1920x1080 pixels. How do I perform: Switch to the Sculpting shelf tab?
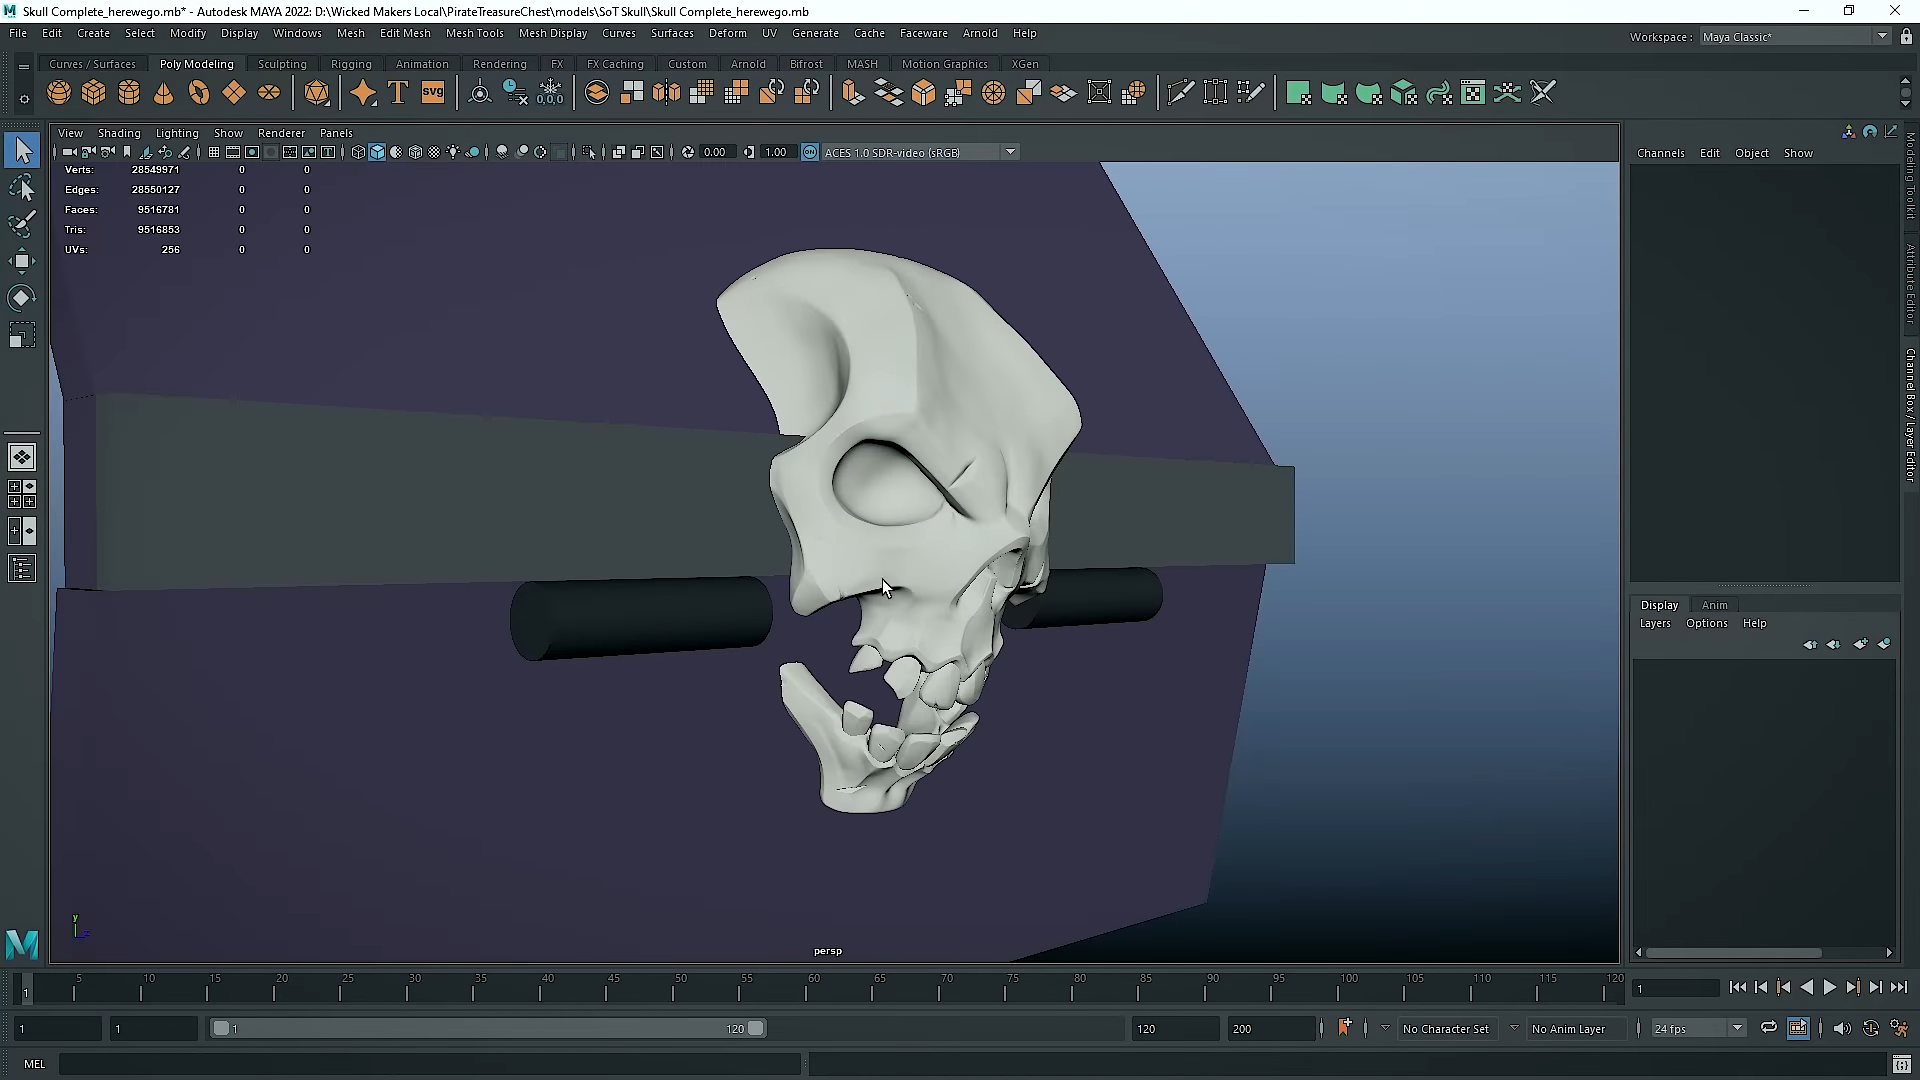pos(282,64)
